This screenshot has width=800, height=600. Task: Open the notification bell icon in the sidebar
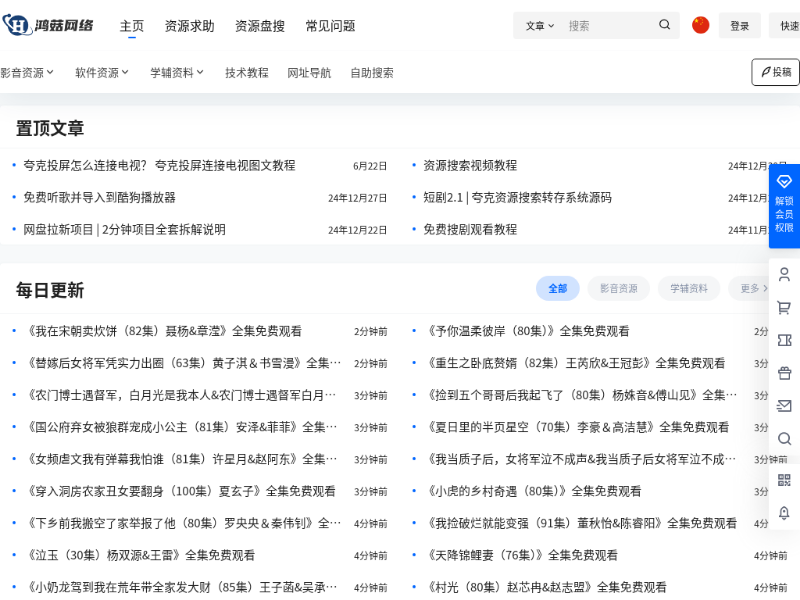click(784, 512)
